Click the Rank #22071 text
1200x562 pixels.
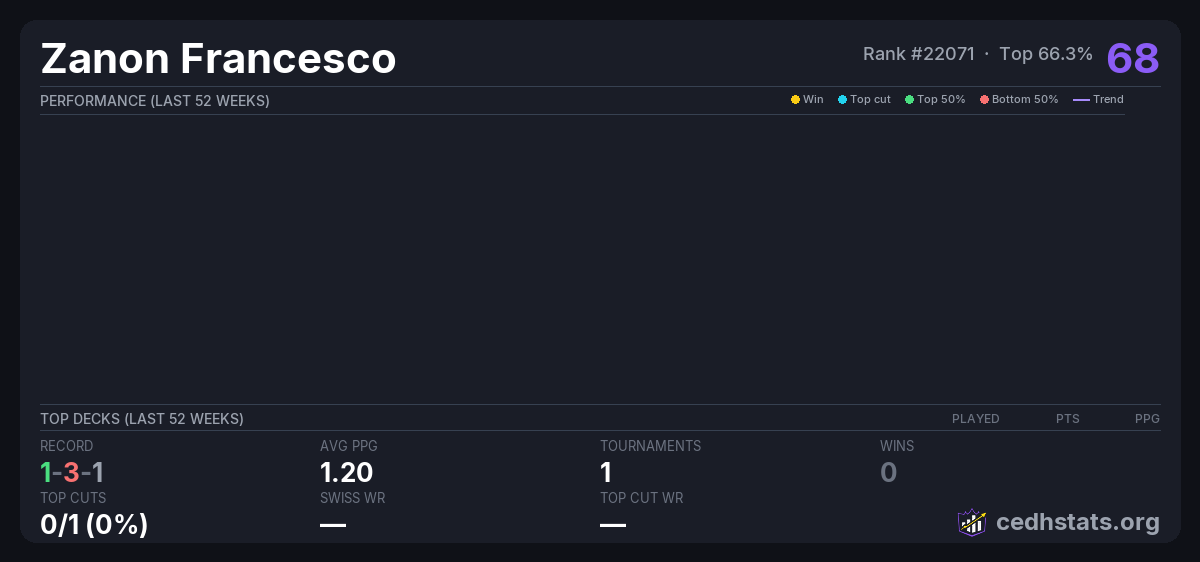coord(918,54)
